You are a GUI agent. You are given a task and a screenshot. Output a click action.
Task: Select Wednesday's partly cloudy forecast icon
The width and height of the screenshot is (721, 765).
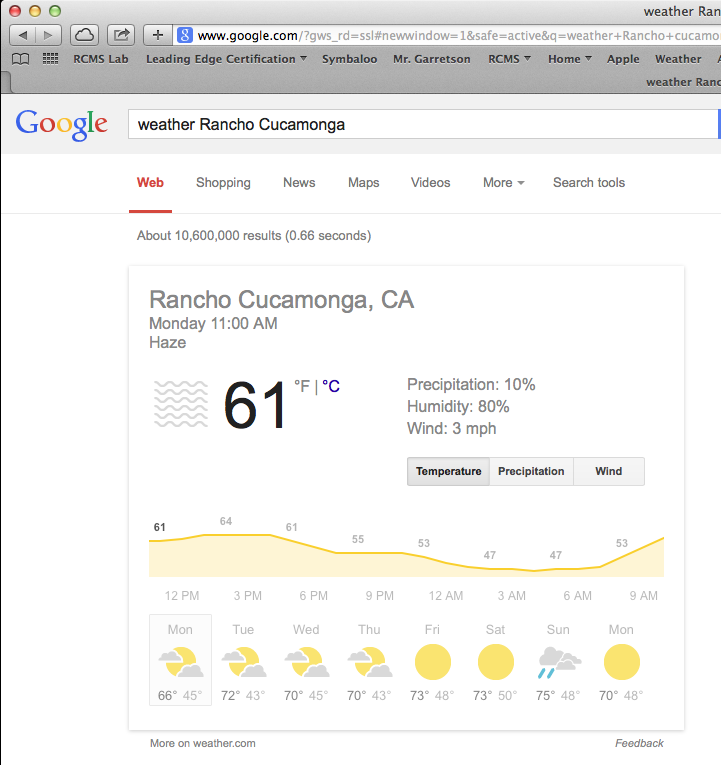(x=306, y=662)
